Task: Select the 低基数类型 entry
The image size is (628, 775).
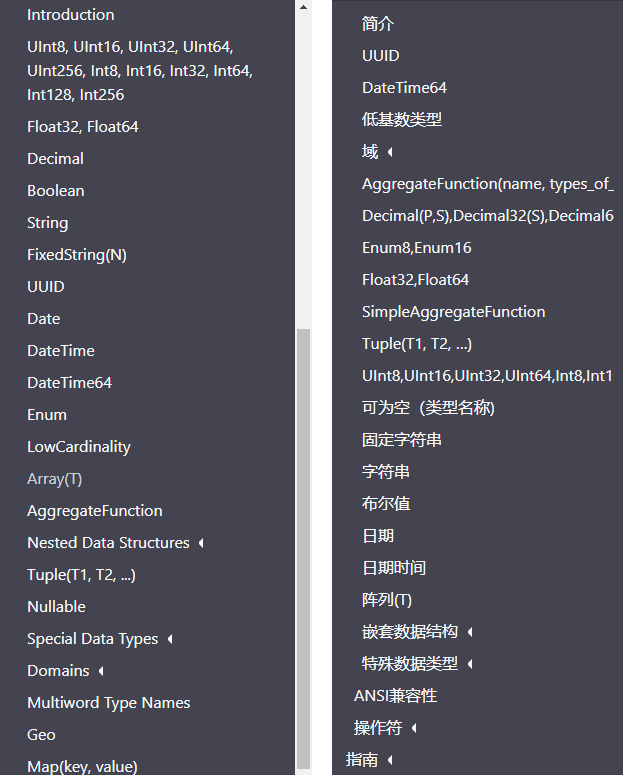Action: click(402, 120)
